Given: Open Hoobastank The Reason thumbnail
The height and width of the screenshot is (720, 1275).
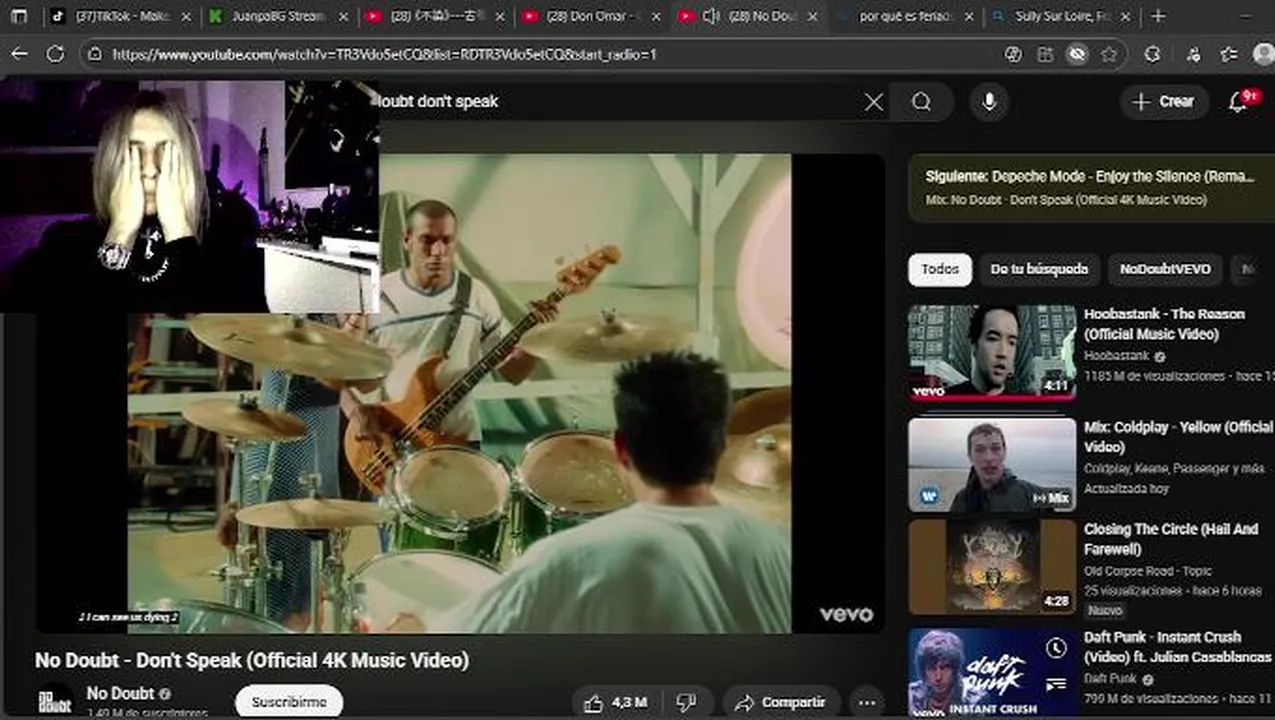Looking at the screenshot, I should coord(992,353).
